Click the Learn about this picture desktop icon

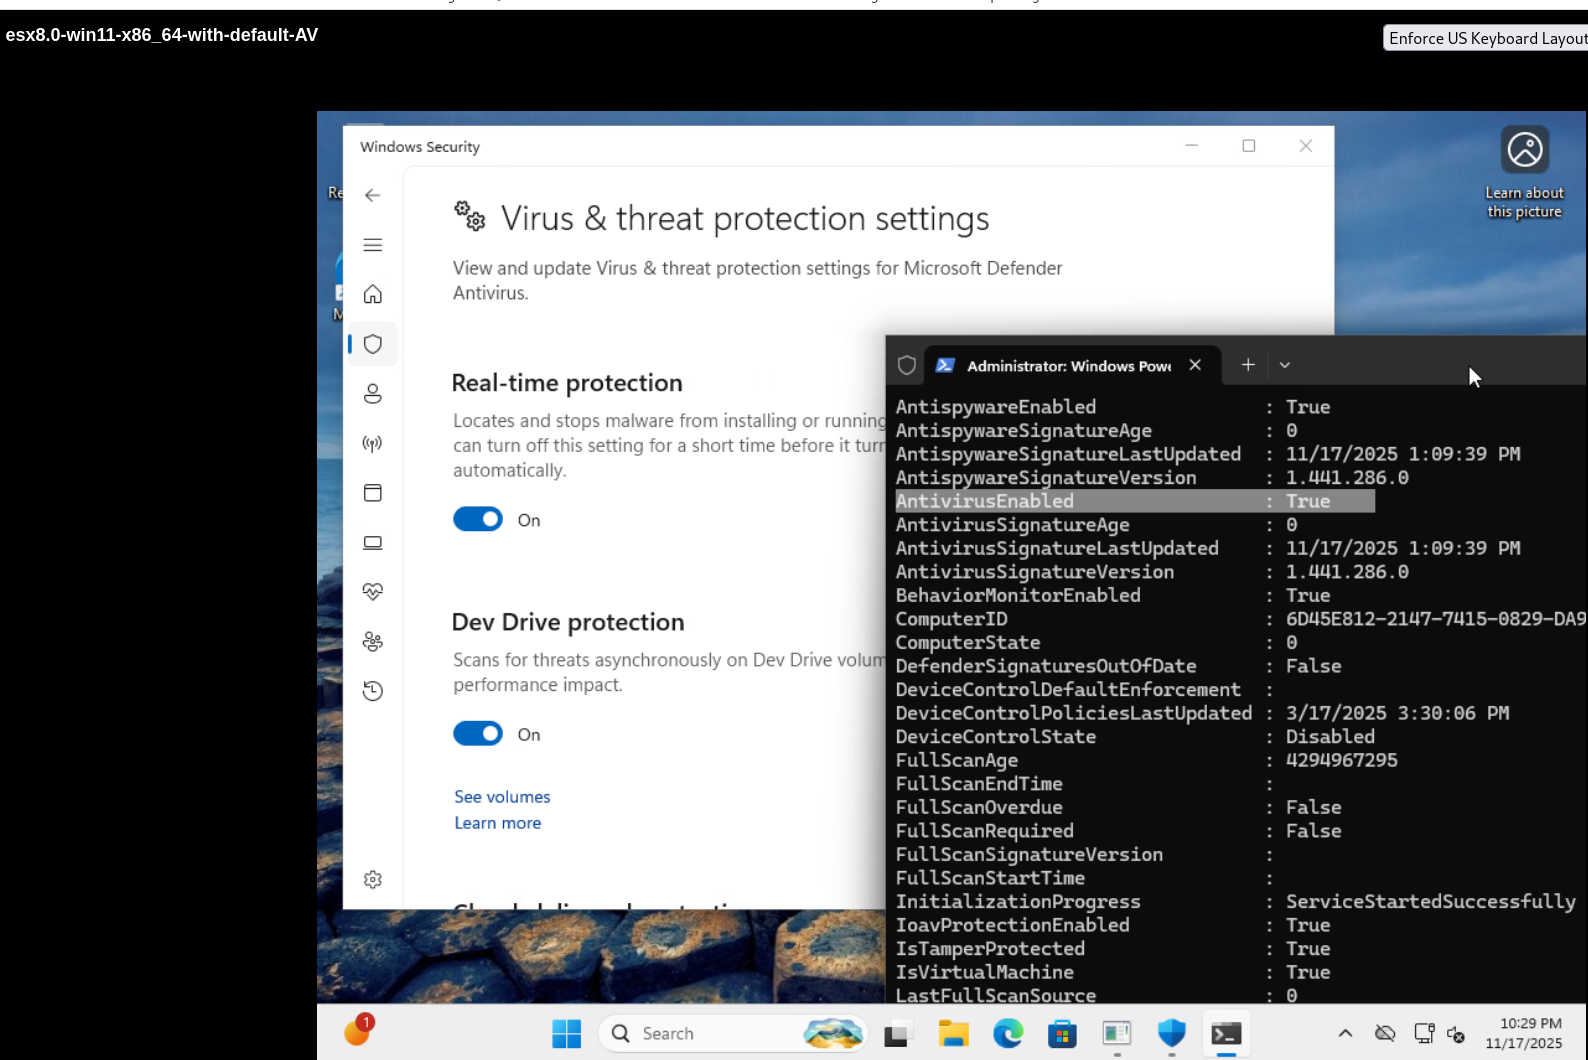click(1525, 172)
